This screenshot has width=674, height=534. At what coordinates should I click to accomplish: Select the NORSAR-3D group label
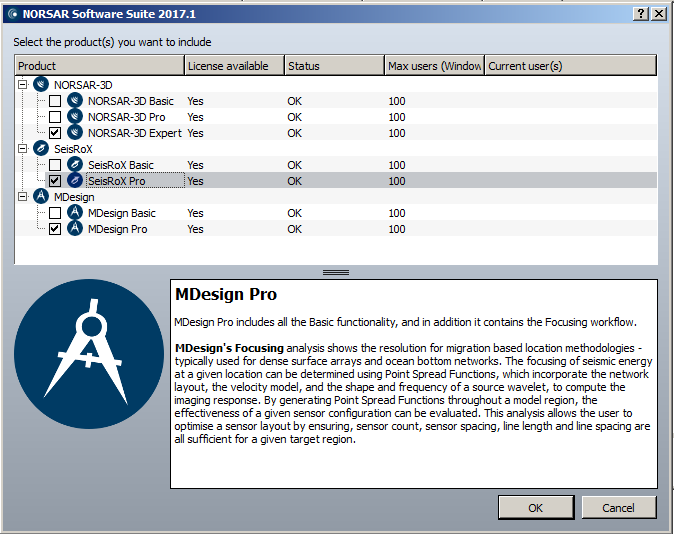(x=83, y=85)
